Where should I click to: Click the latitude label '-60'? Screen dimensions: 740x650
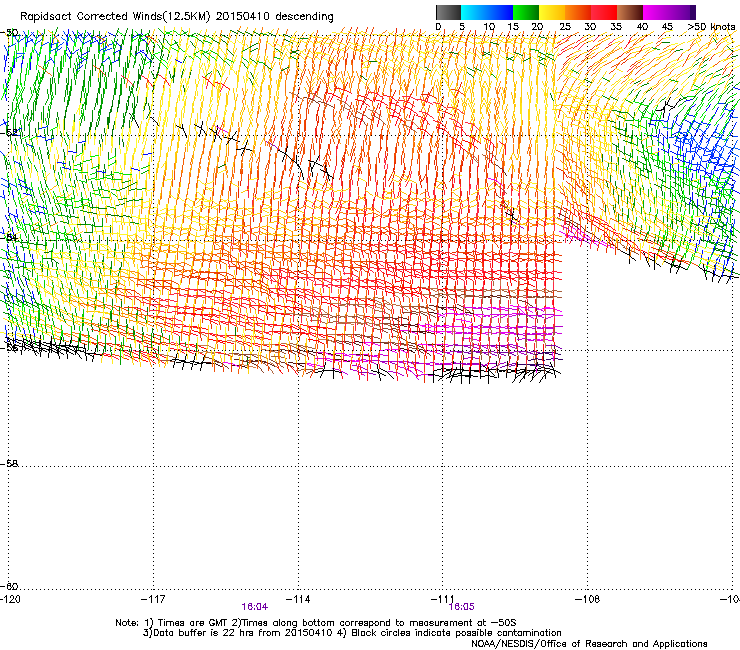pos(9,587)
